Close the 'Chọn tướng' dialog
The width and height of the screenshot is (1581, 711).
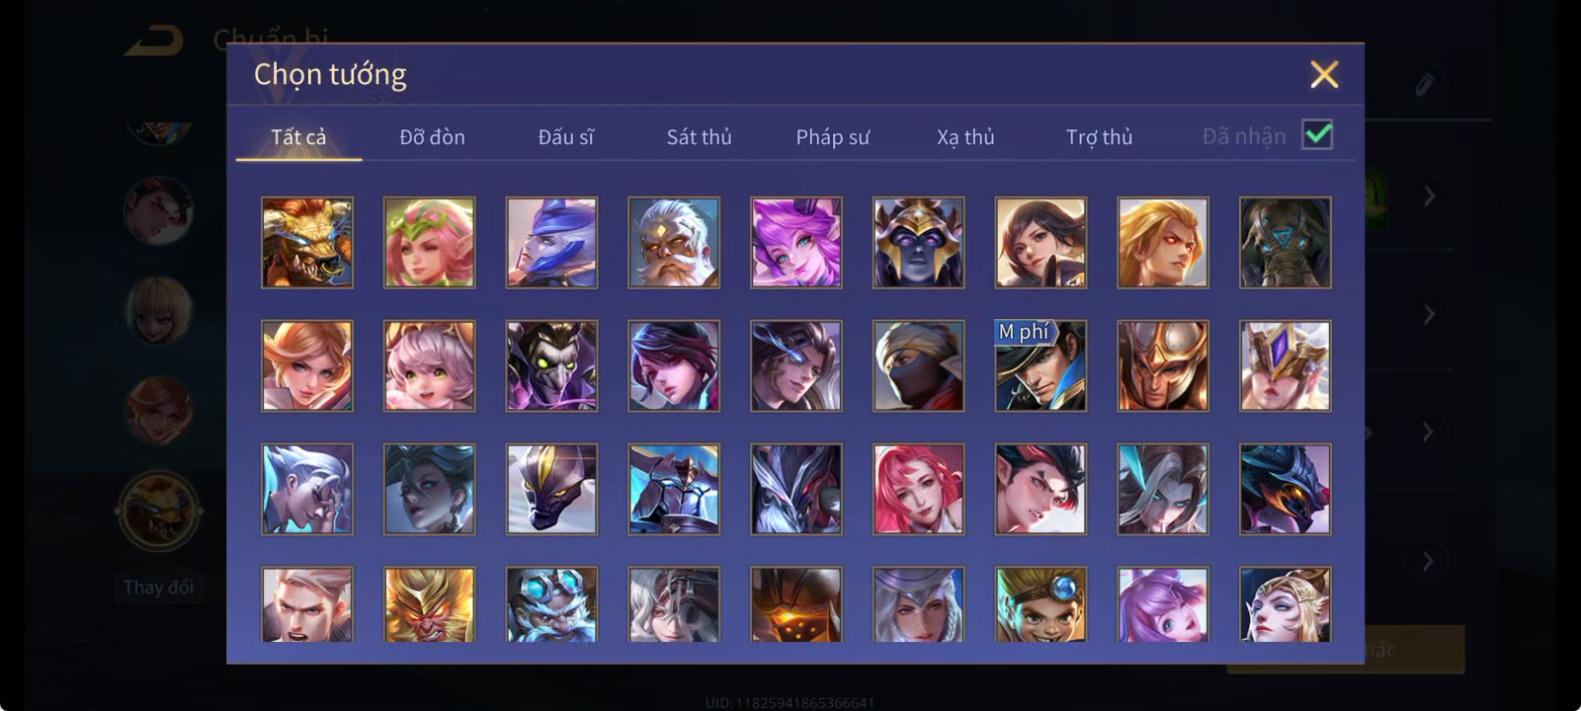tap(1324, 74)
